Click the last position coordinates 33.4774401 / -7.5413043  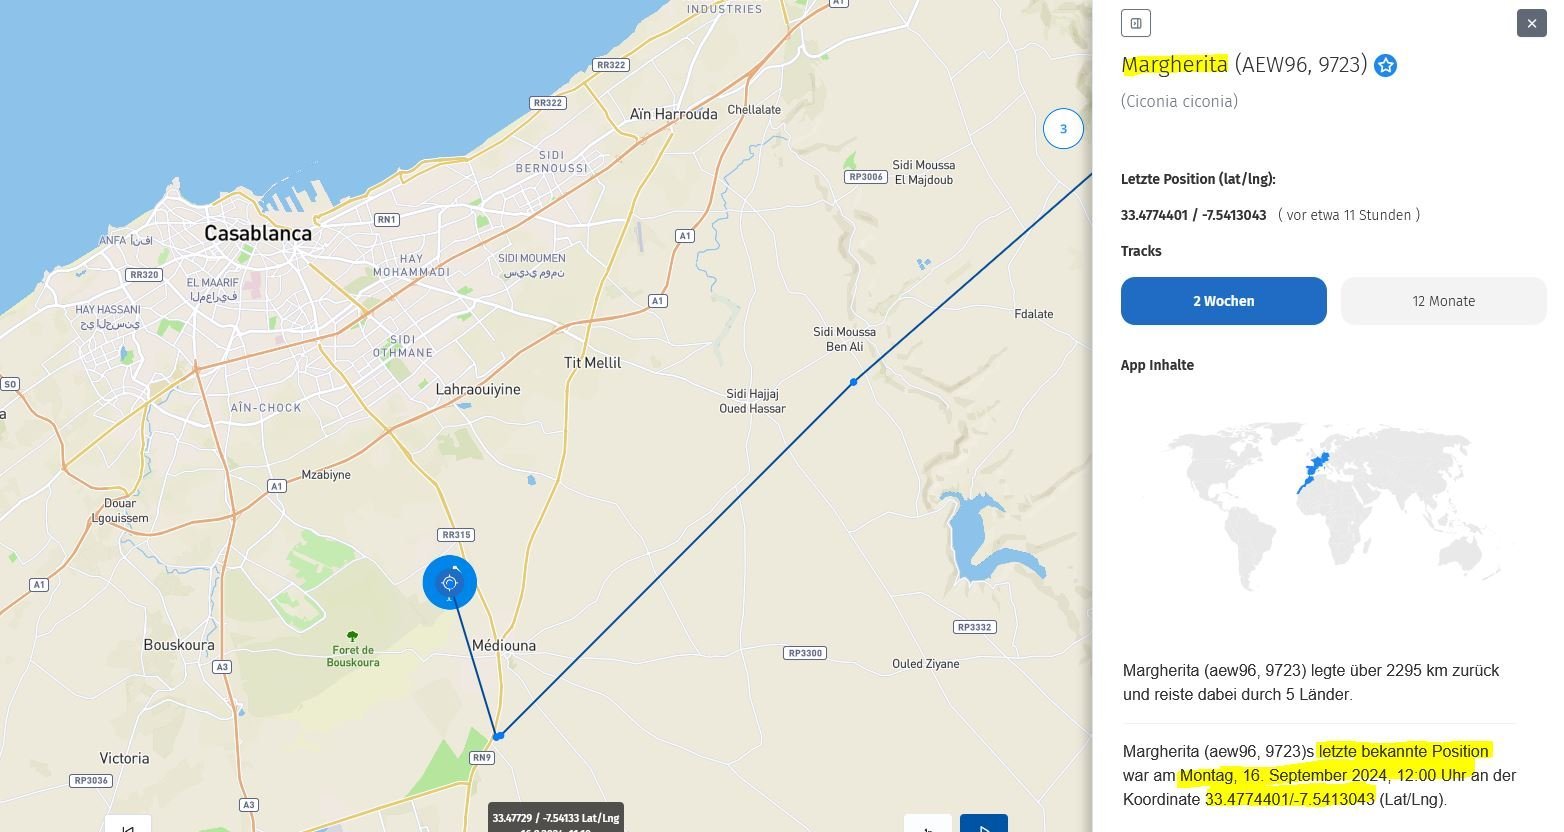(1193, 215)
